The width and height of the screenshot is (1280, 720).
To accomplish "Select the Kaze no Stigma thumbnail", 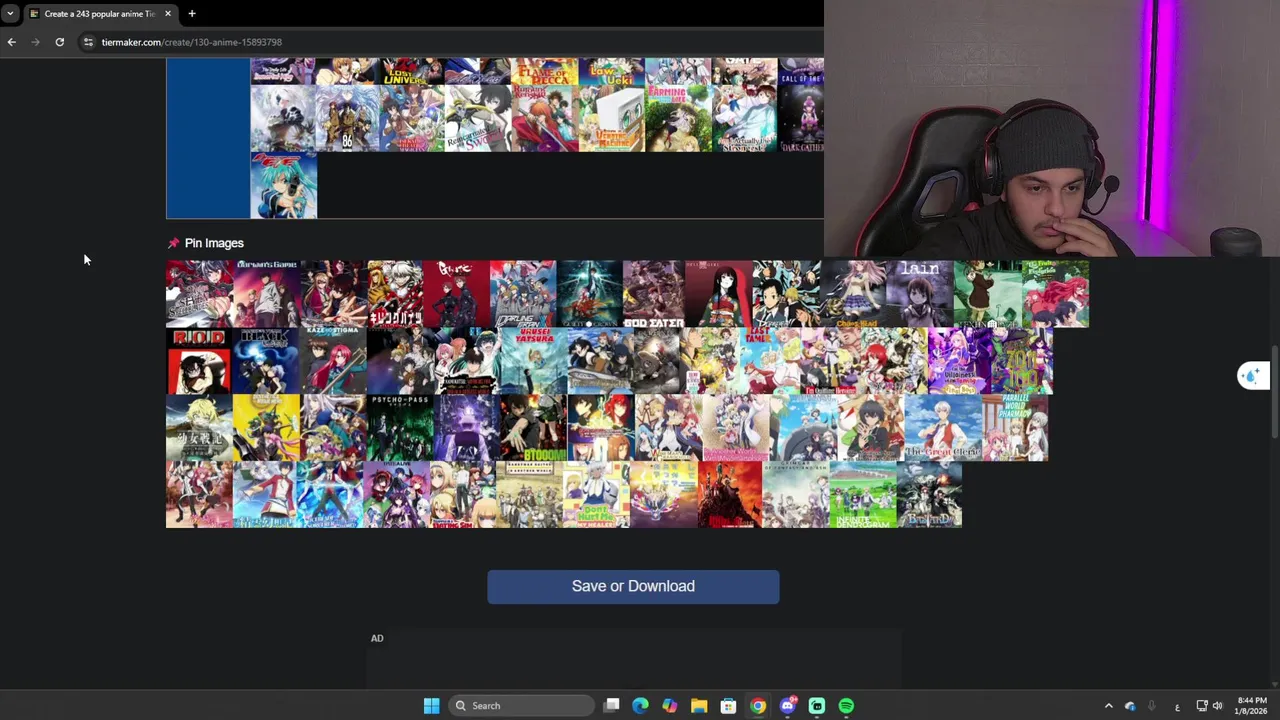I will coord(332,361).
